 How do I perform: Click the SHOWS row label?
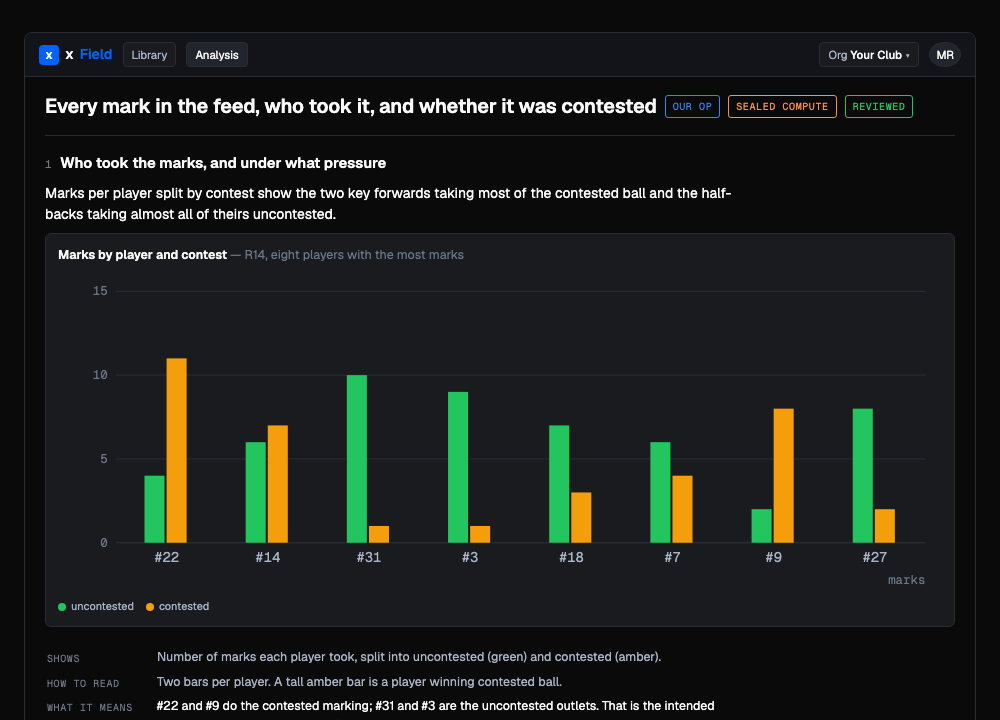pos(63,659)
